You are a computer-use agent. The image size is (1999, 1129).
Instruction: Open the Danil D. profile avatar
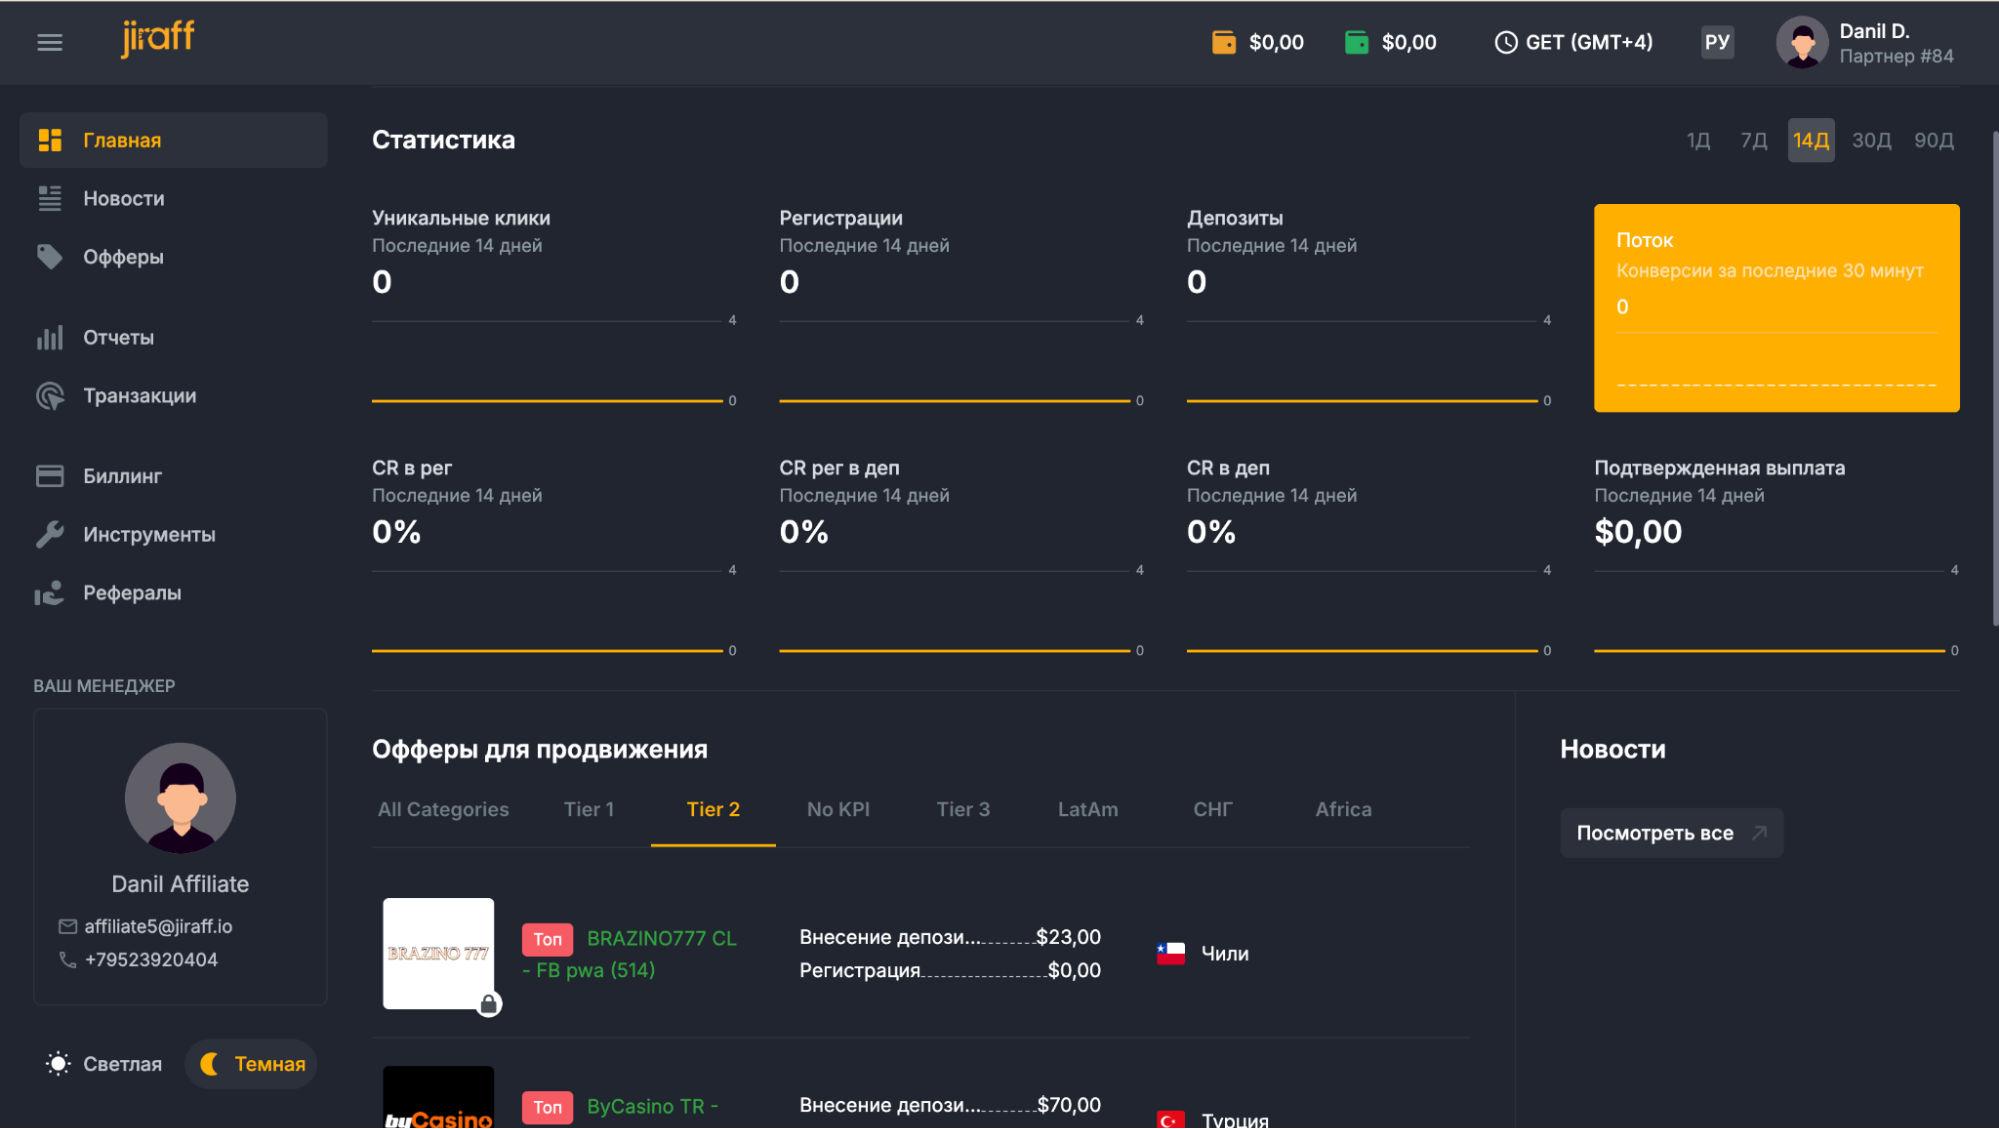(1802, 42)
